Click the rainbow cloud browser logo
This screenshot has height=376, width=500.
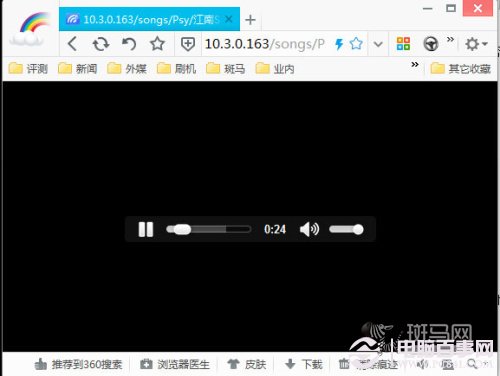31,29
